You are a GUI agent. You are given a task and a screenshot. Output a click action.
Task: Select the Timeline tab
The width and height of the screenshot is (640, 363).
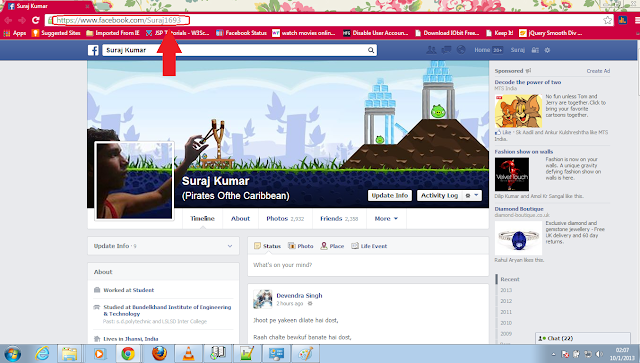pos(202,218)
